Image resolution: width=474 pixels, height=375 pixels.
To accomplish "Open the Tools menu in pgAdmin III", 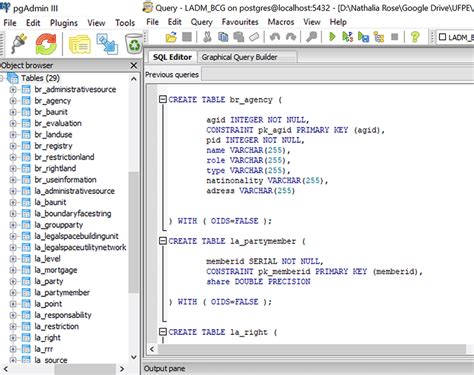I will tap(125, 23).
